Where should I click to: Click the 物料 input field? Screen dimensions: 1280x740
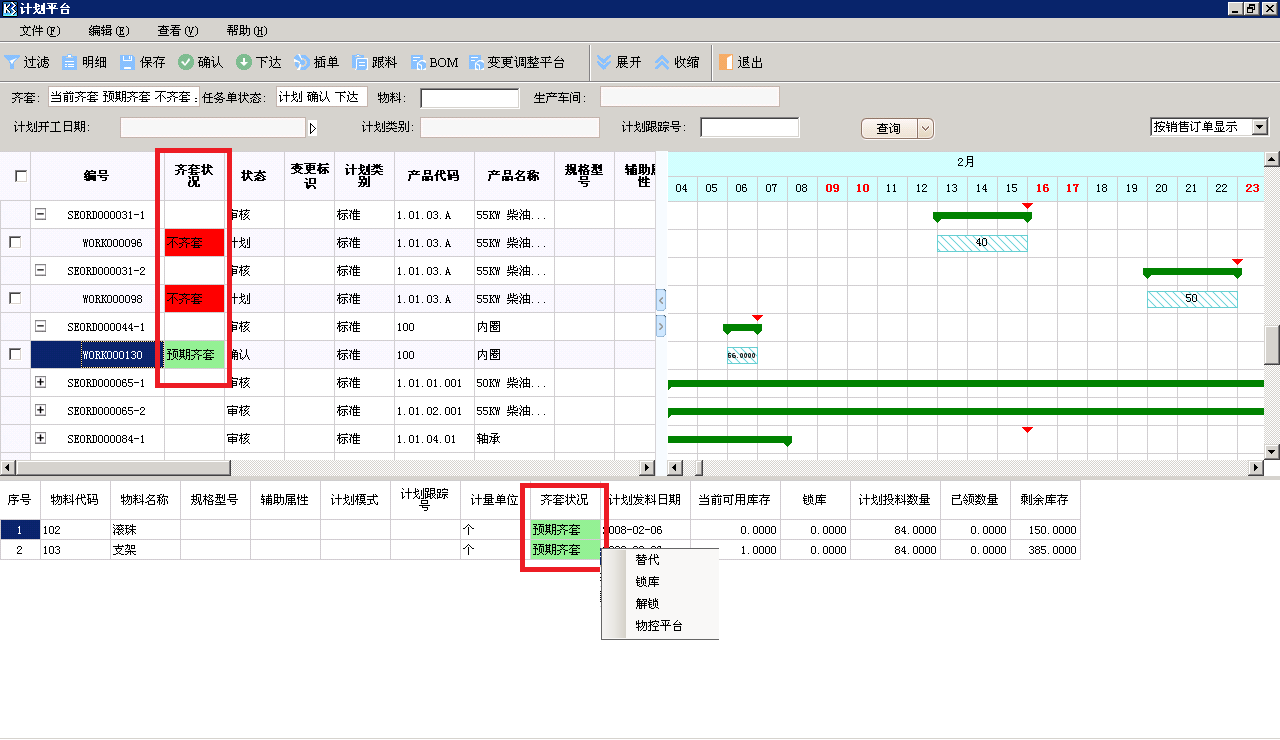tap(470, 98)
